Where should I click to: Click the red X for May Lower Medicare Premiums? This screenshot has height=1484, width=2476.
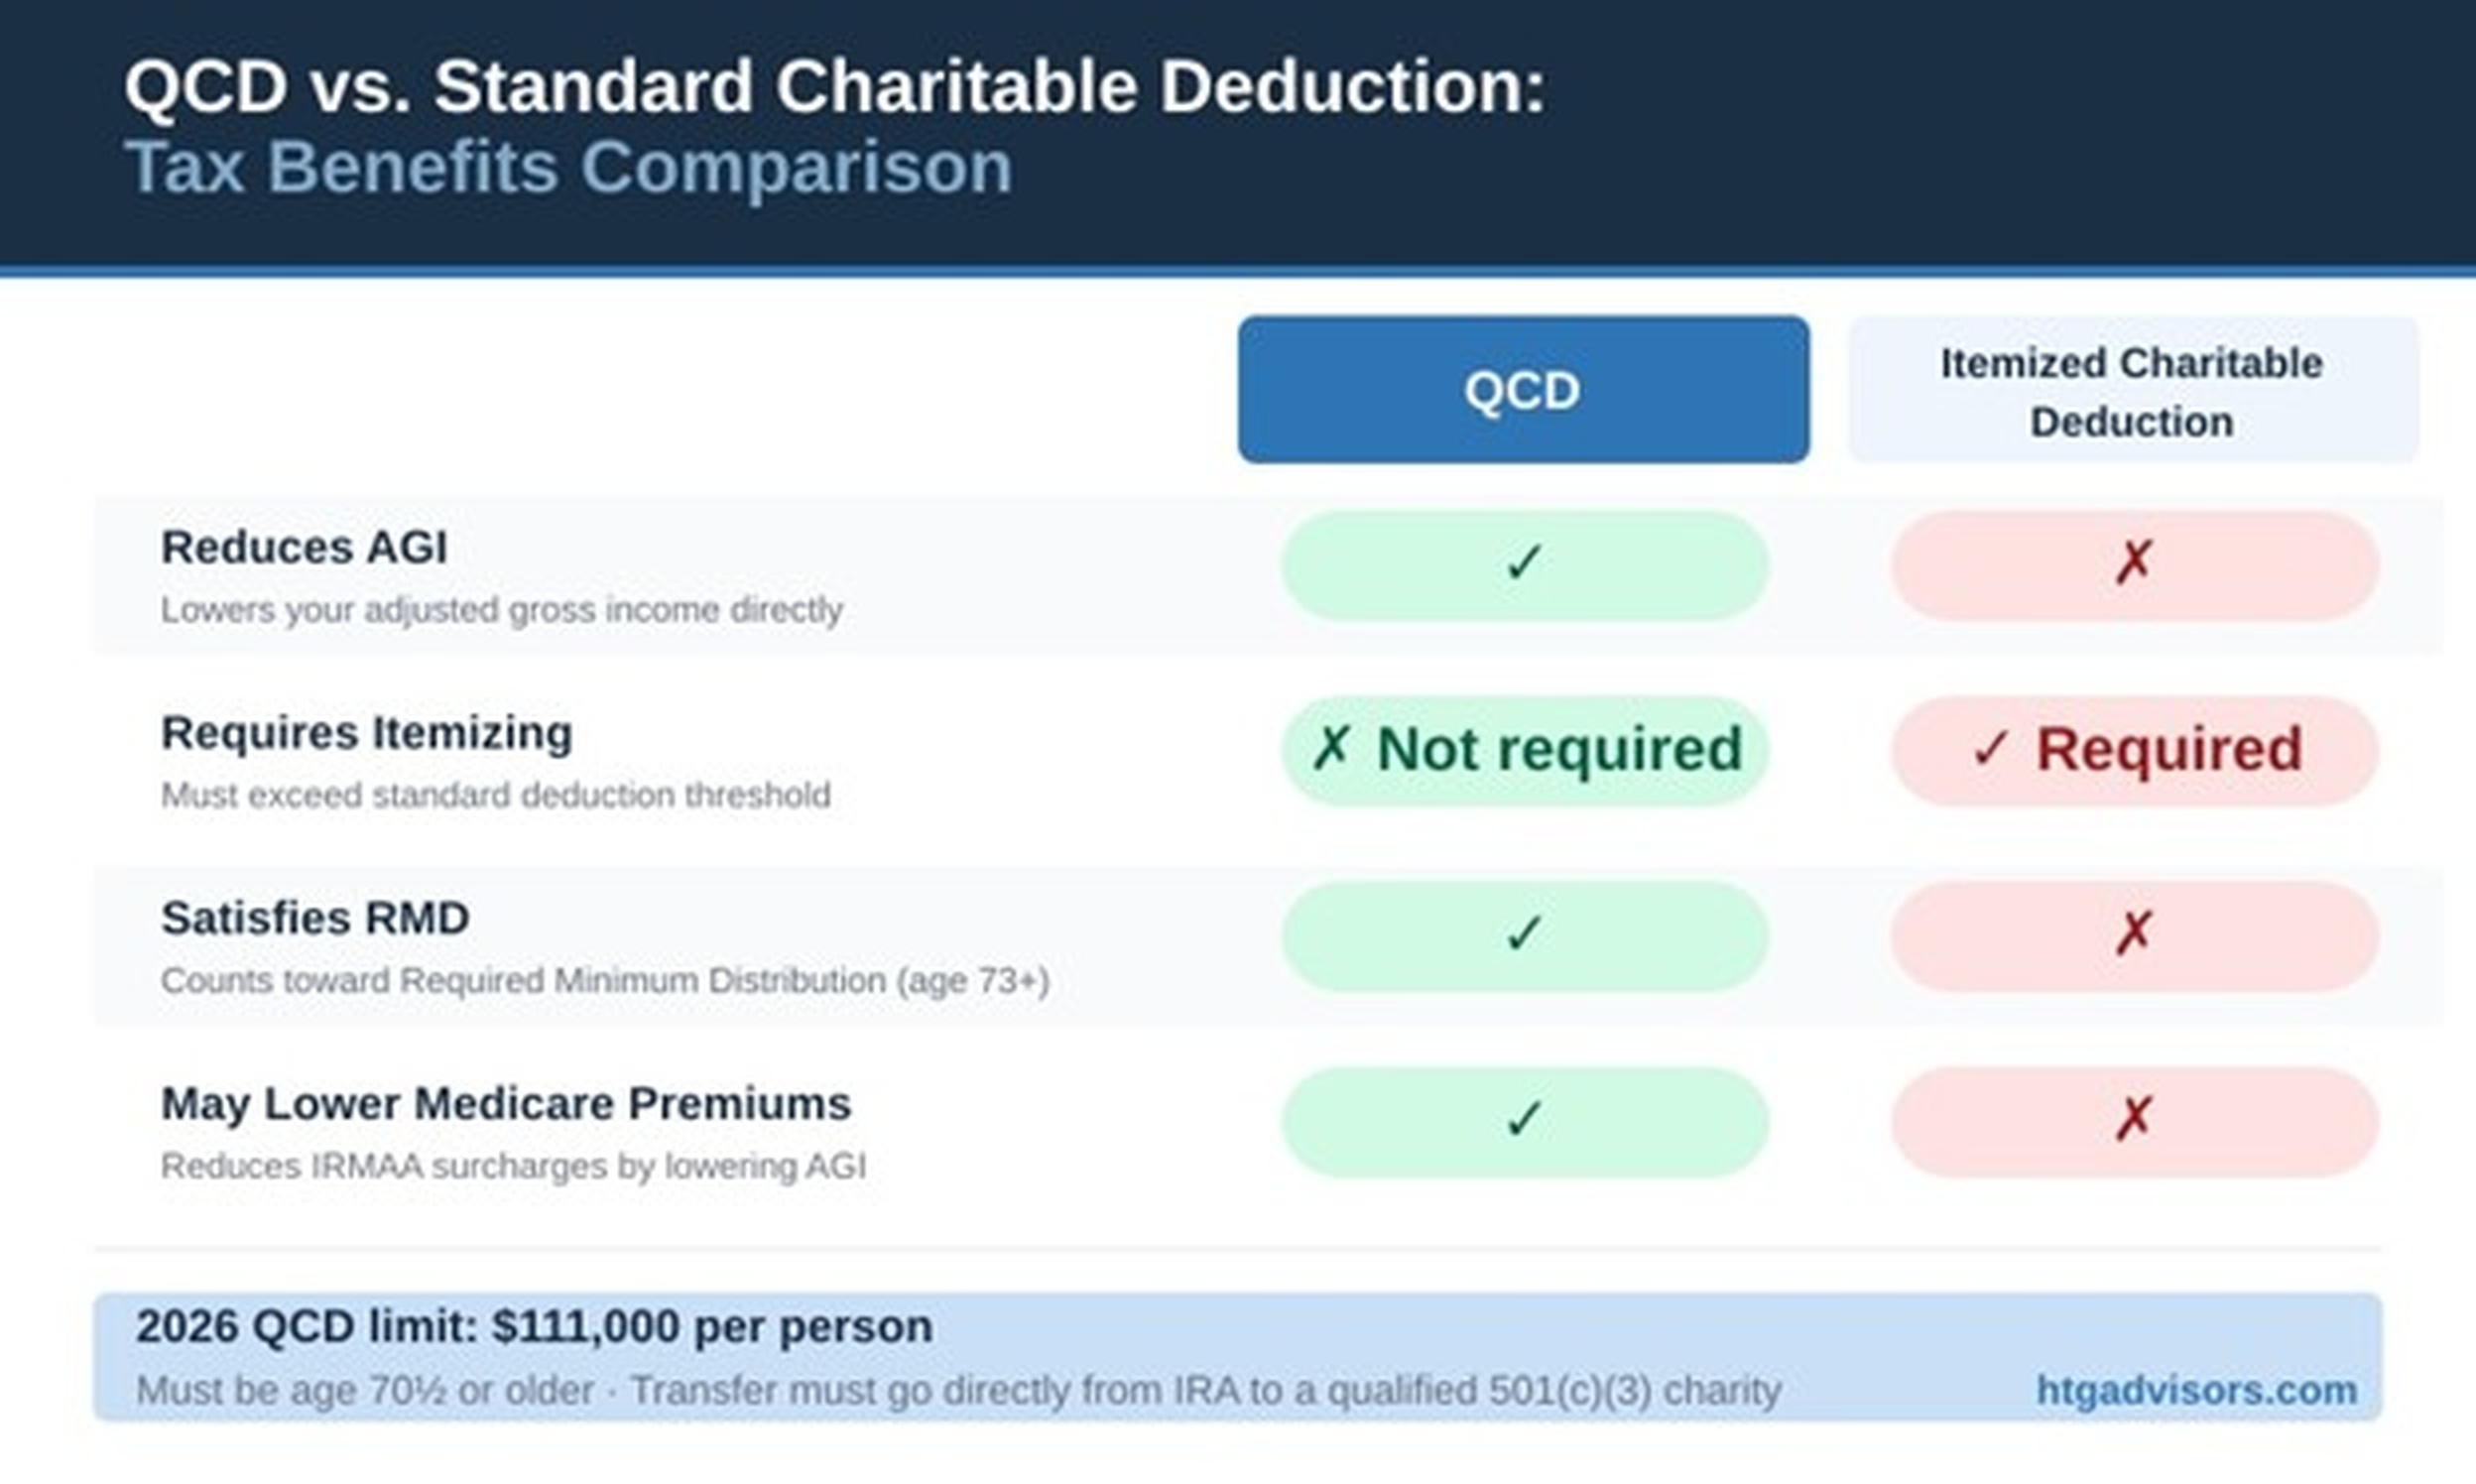pyautogui.click(x=2133, y=1119)
